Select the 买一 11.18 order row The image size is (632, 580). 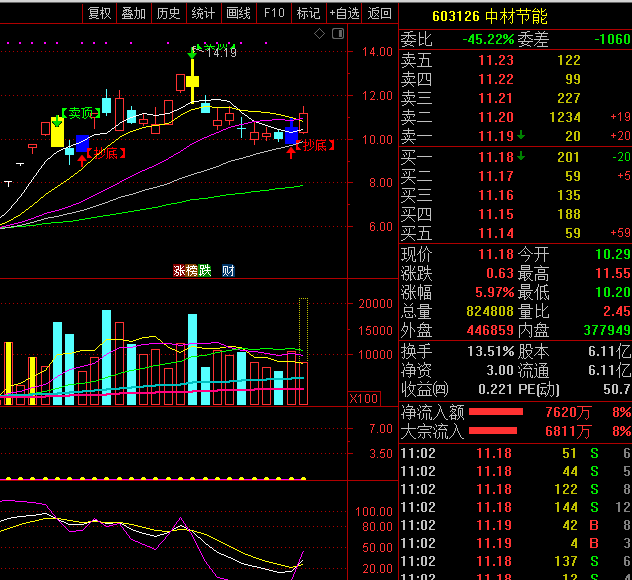click(516, 157)
